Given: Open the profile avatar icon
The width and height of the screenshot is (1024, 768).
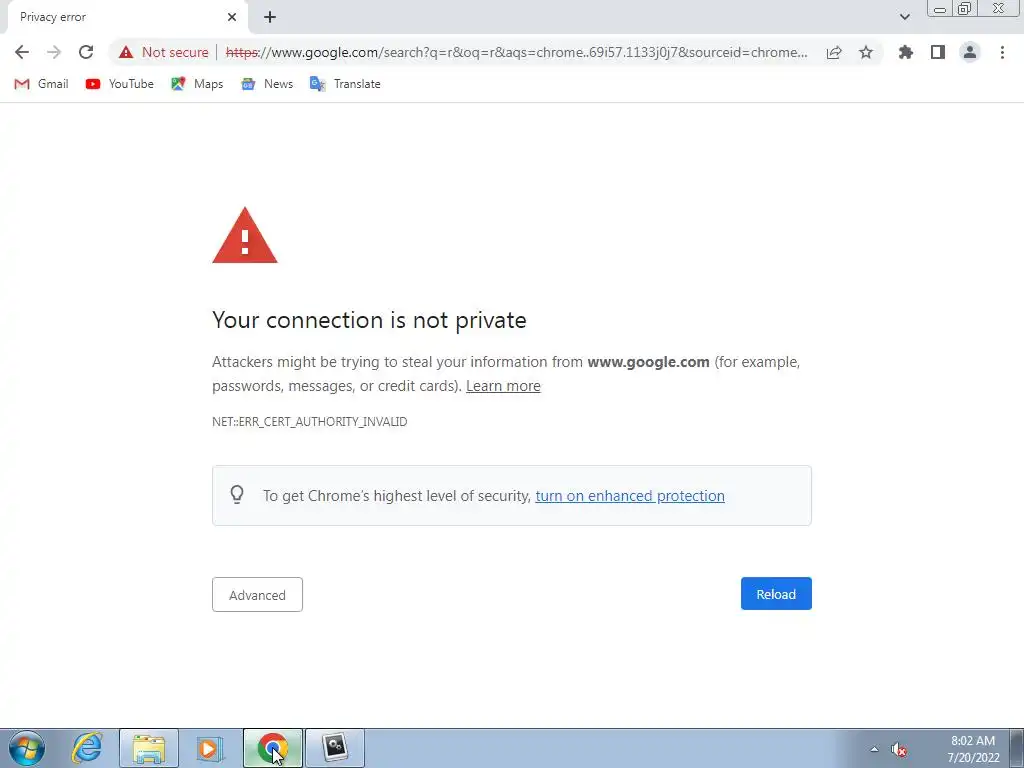Looking at the screenshot, I should coord(970,52).
